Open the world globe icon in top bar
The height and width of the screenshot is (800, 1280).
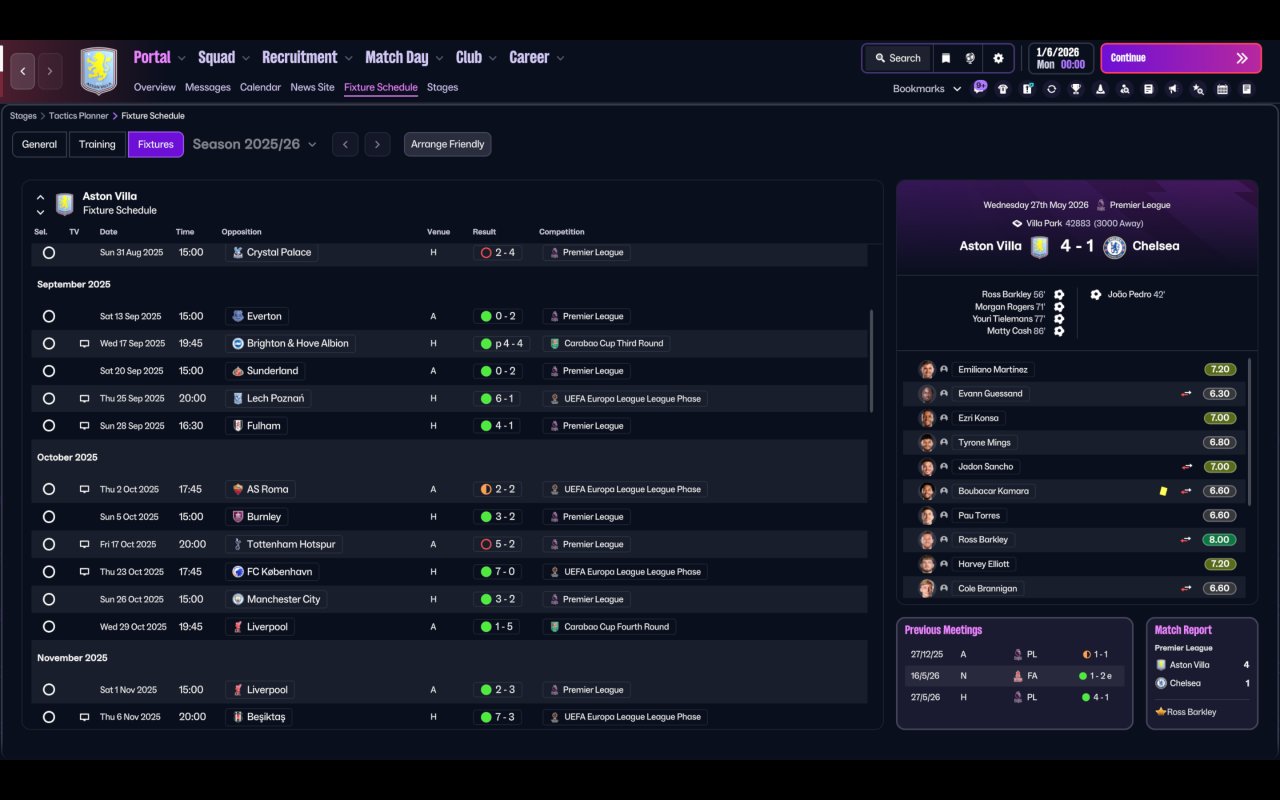point(970,58)
